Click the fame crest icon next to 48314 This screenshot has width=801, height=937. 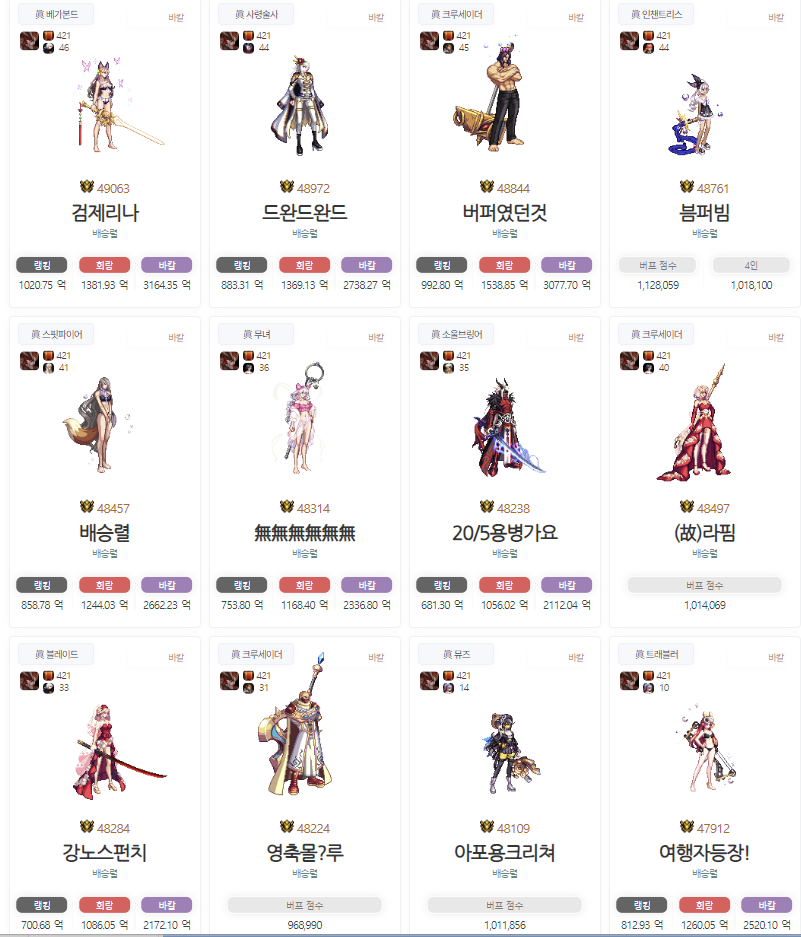coord(287,507)
